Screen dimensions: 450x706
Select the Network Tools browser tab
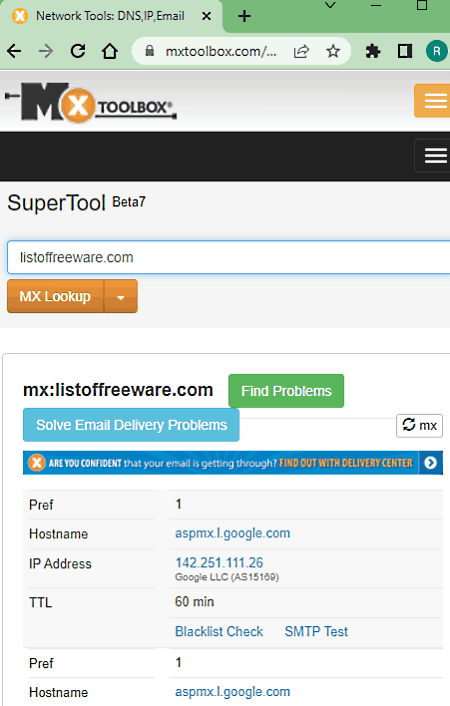click(x=111, y=16)
